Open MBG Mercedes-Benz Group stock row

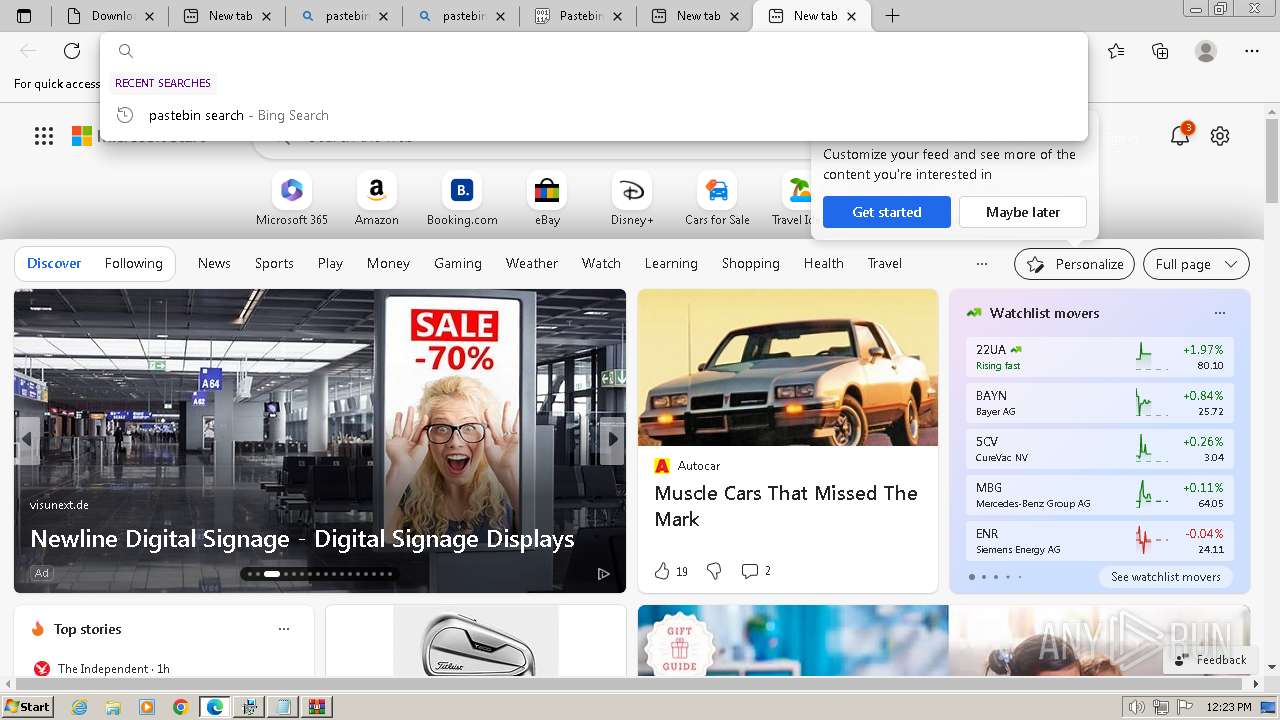coord(1100,495)
